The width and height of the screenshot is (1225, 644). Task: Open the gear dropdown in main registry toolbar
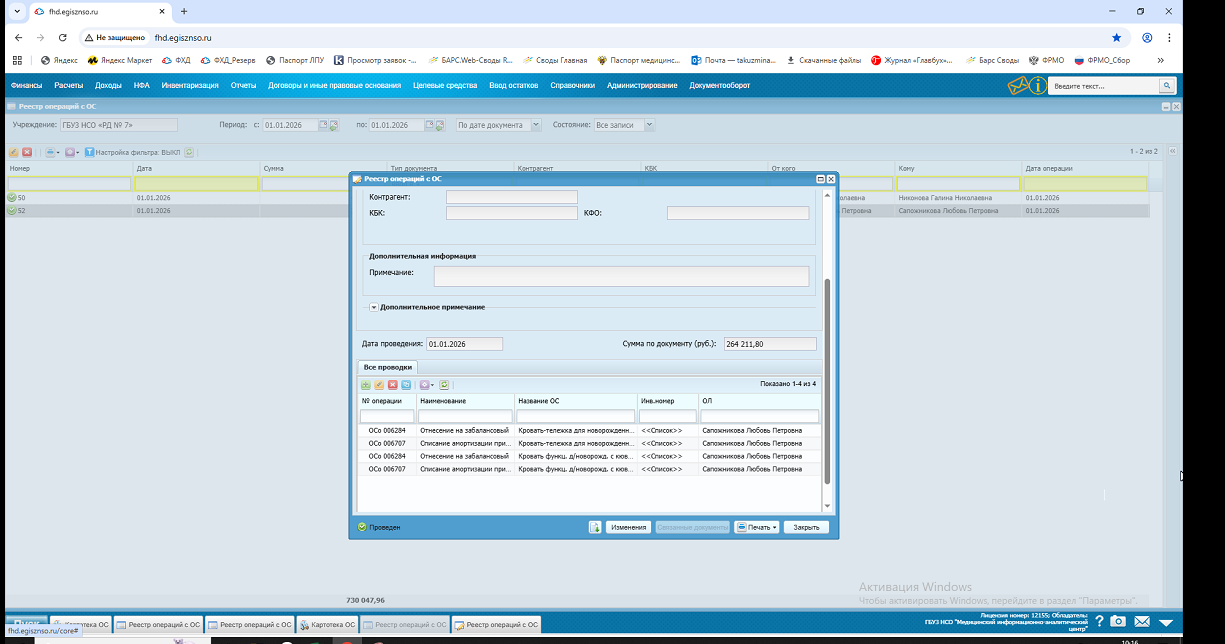(72, 152)
